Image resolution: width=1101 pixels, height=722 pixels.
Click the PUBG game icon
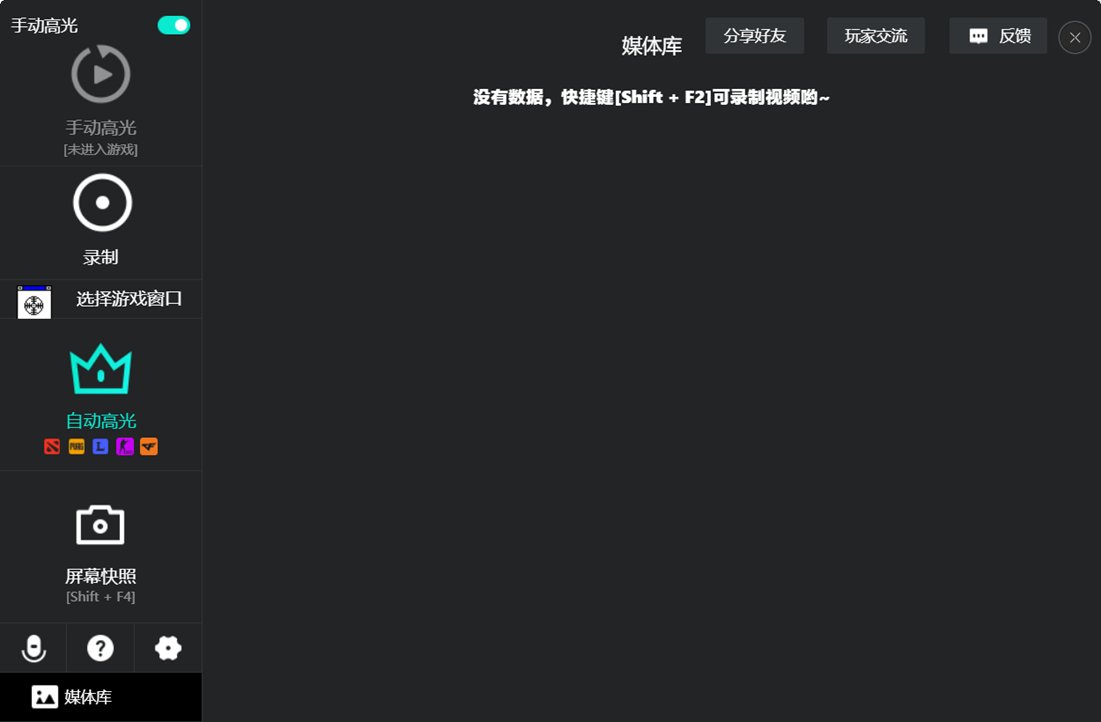(76, 446)
